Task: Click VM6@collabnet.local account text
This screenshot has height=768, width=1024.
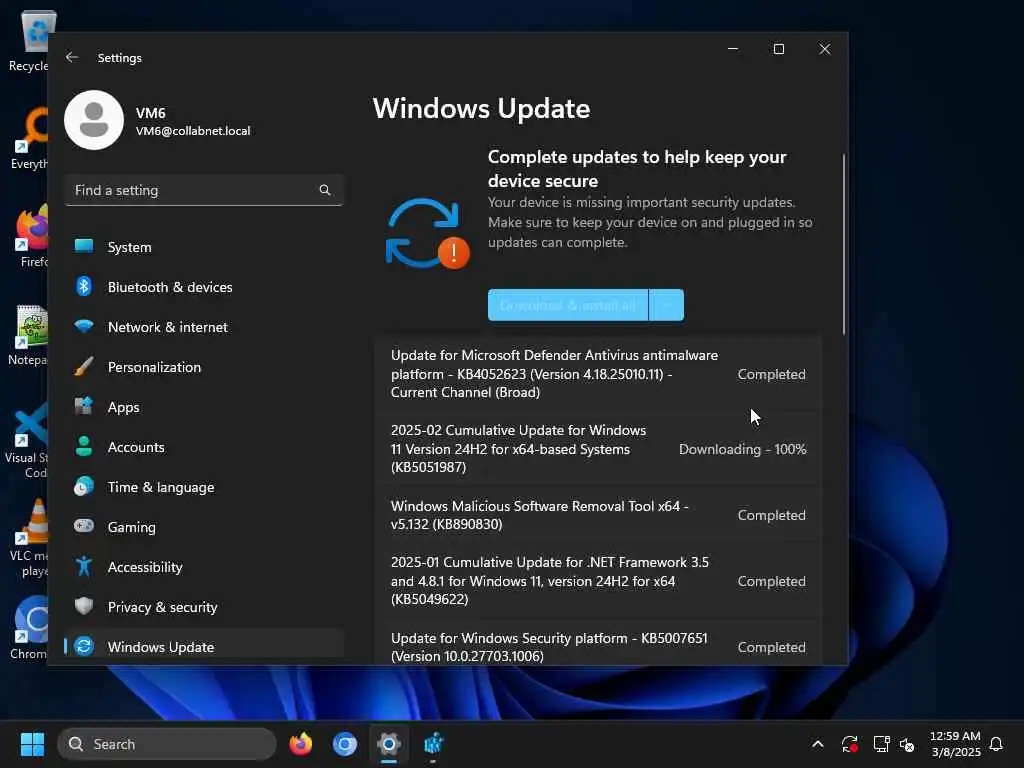Action: tap(193, 131)
